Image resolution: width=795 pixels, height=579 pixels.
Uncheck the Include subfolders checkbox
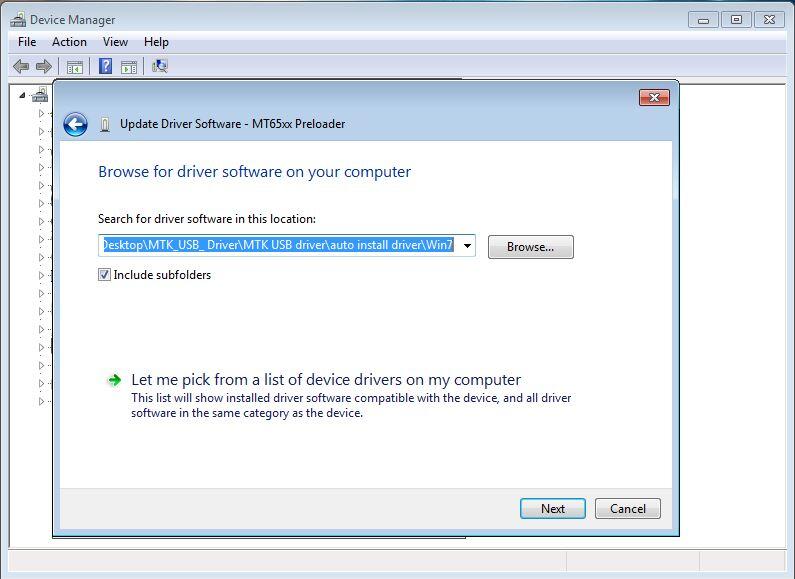[x=104, y=275]
